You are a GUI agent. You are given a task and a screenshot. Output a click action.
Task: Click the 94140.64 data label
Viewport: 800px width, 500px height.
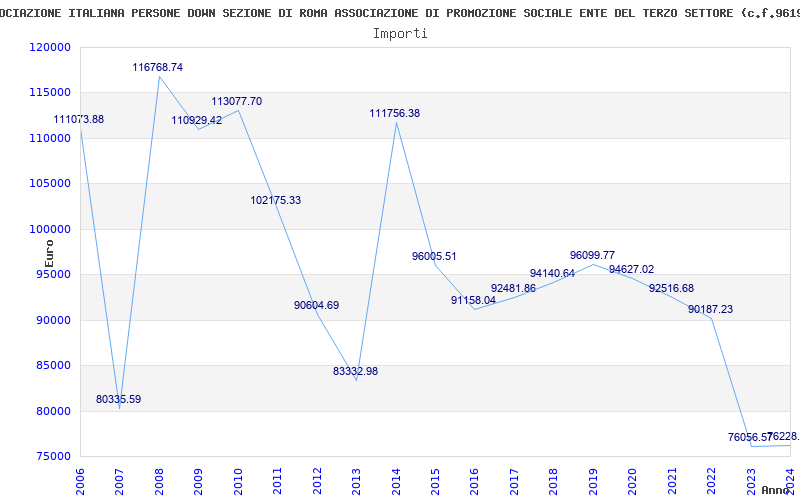pyautogui.click(x=553, y=273)
